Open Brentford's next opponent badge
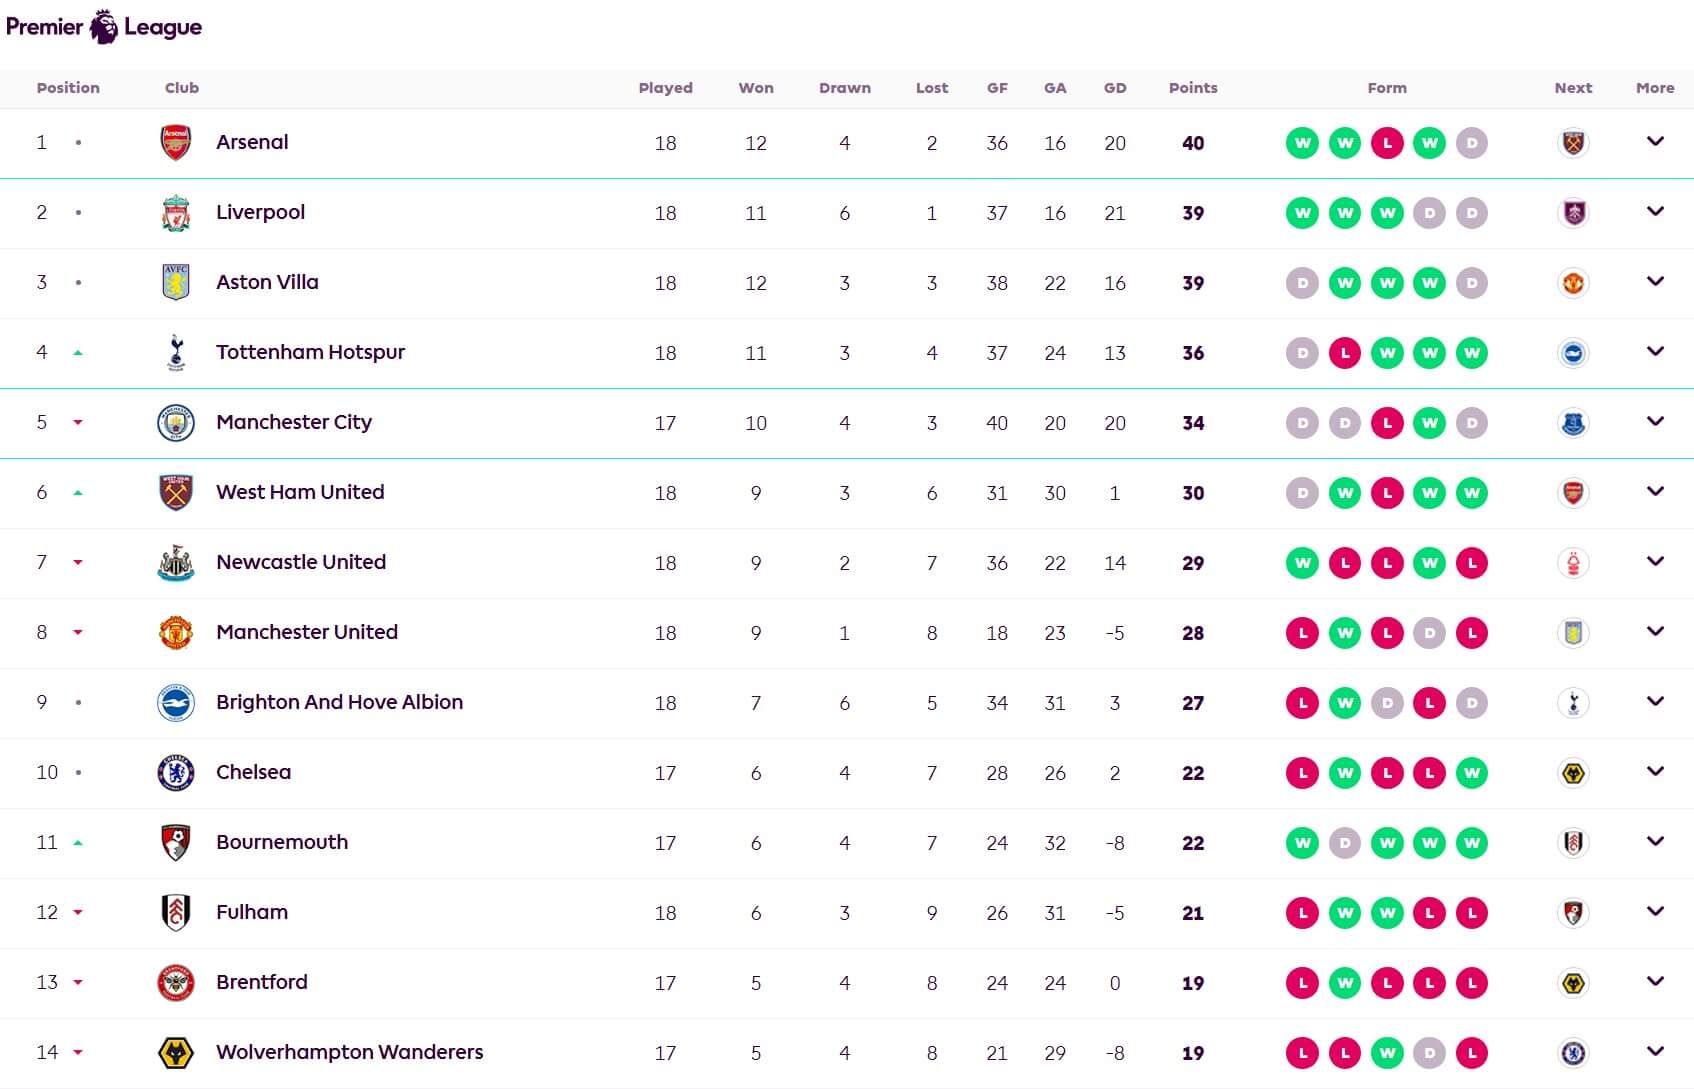Screen dimensions: 1694x1089 pyautogui.click(x=1573, y=983)
